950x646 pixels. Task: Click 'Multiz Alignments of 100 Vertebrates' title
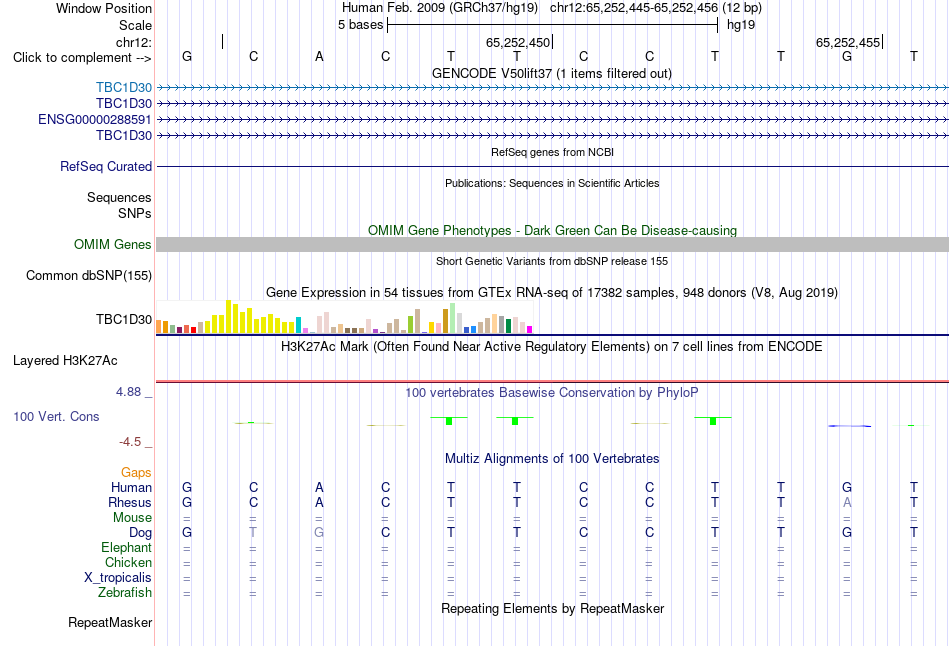pos(552,459)
